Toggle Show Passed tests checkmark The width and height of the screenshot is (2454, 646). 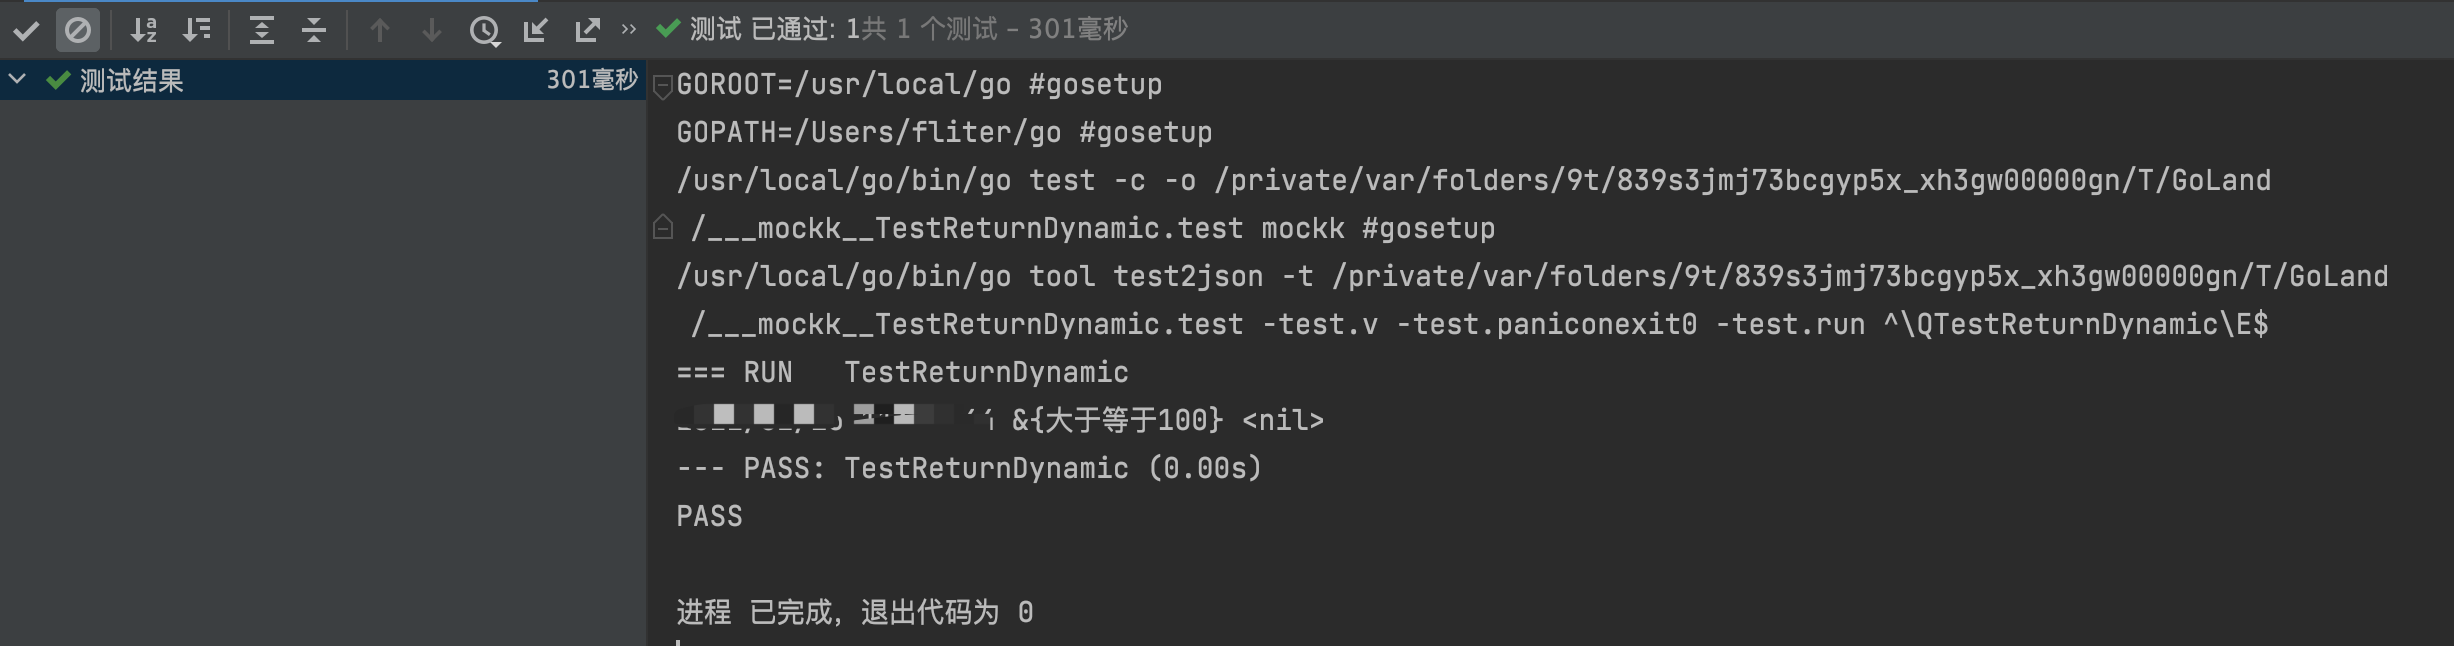click(26, 30)
